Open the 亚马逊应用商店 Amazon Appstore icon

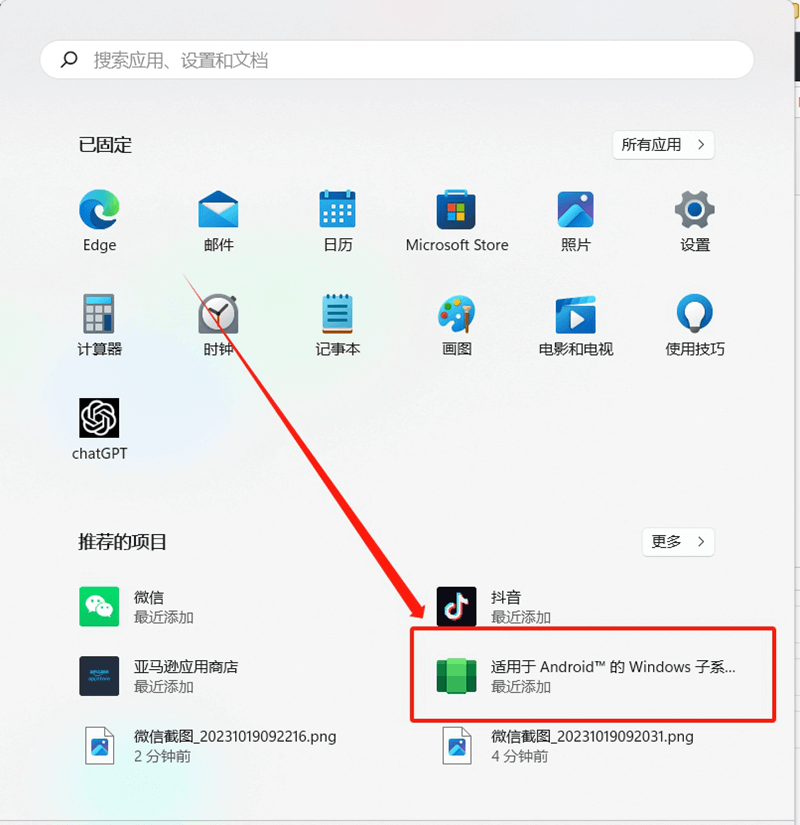99,676
